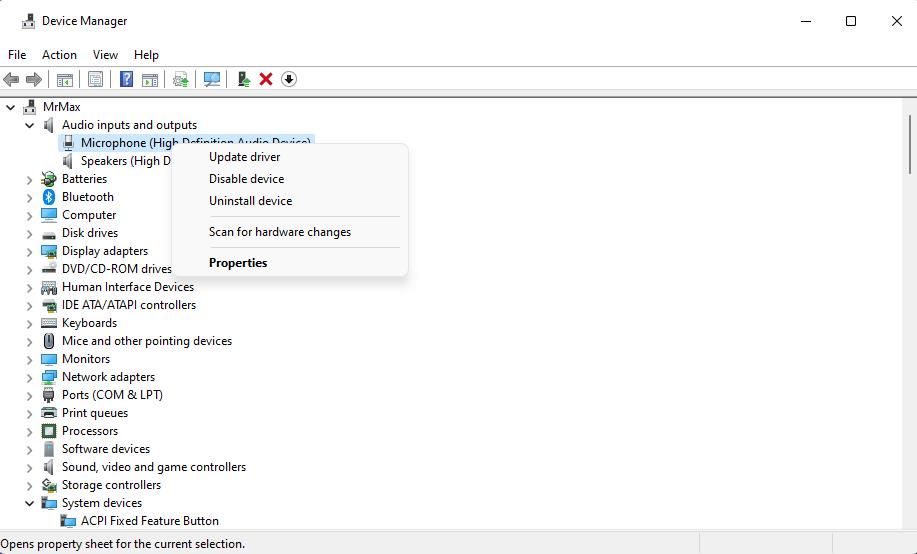Image resolution: width=917 pixels, height=554 pixels.
Task: Click the red X Uninstall device icon
Action: (266, 79)
